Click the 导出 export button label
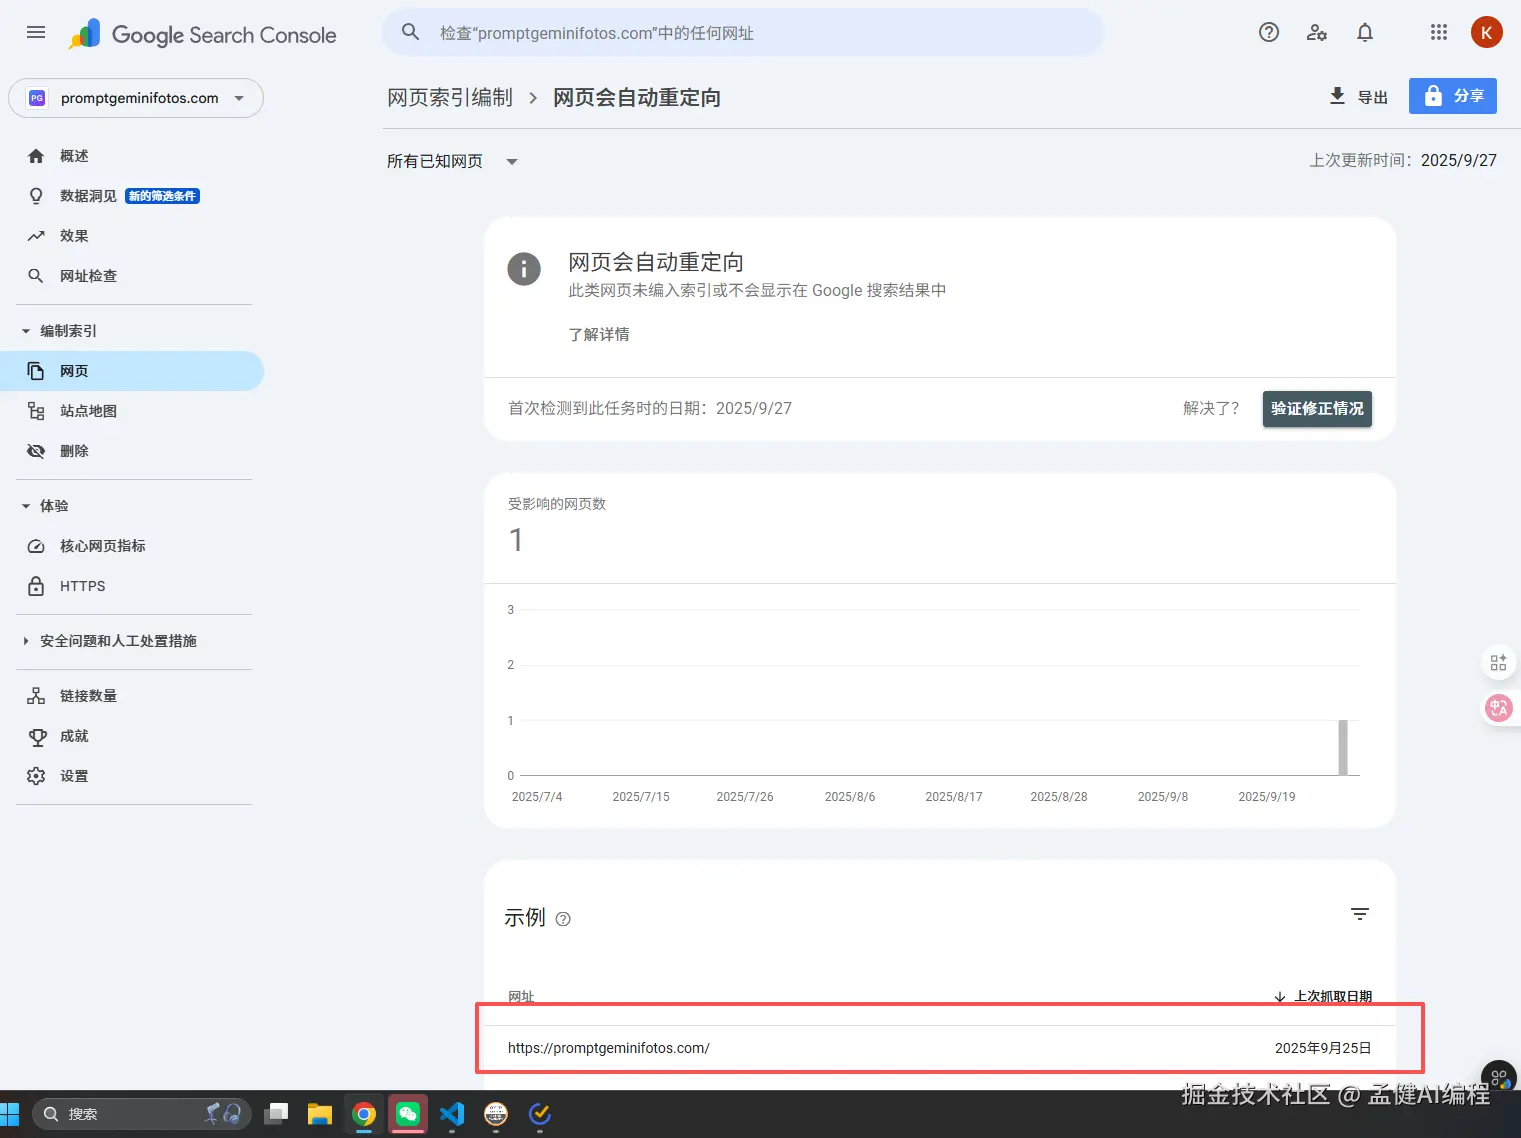This screenshot has height=1138, width=1521. pyautogui.click(x=1373, y=97)
